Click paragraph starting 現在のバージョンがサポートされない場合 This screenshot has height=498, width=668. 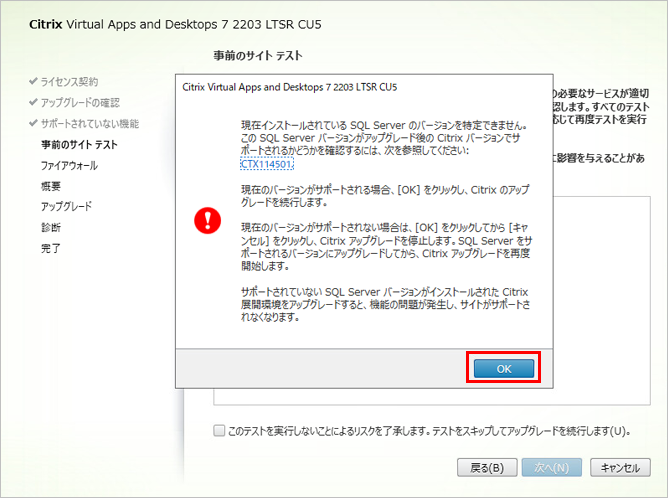386,247
